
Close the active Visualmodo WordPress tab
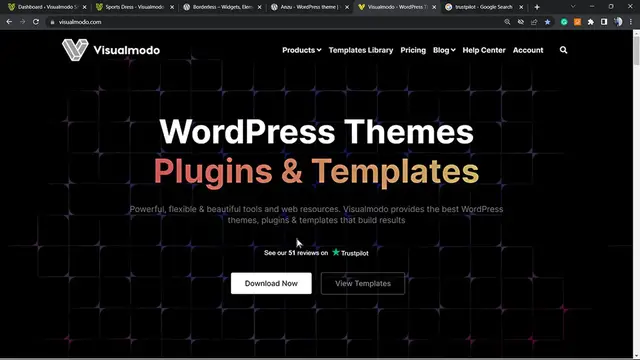pyautogui.click(x=434, y=7)
